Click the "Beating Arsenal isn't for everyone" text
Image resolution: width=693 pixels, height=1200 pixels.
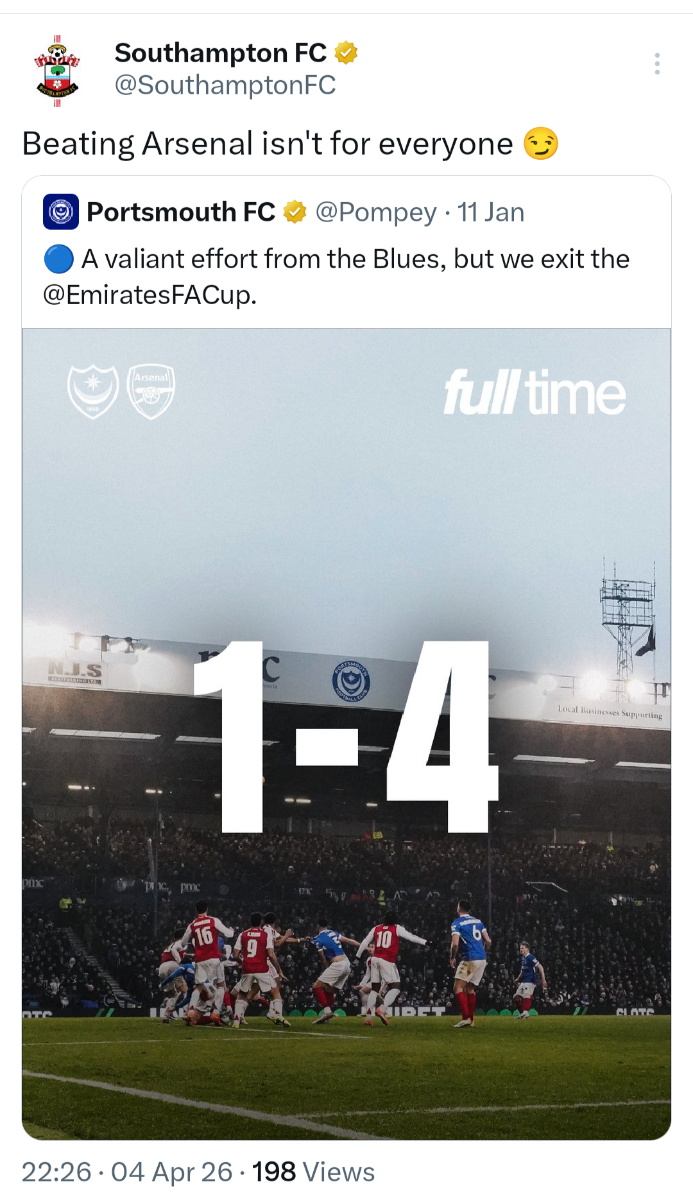point(267,145)
